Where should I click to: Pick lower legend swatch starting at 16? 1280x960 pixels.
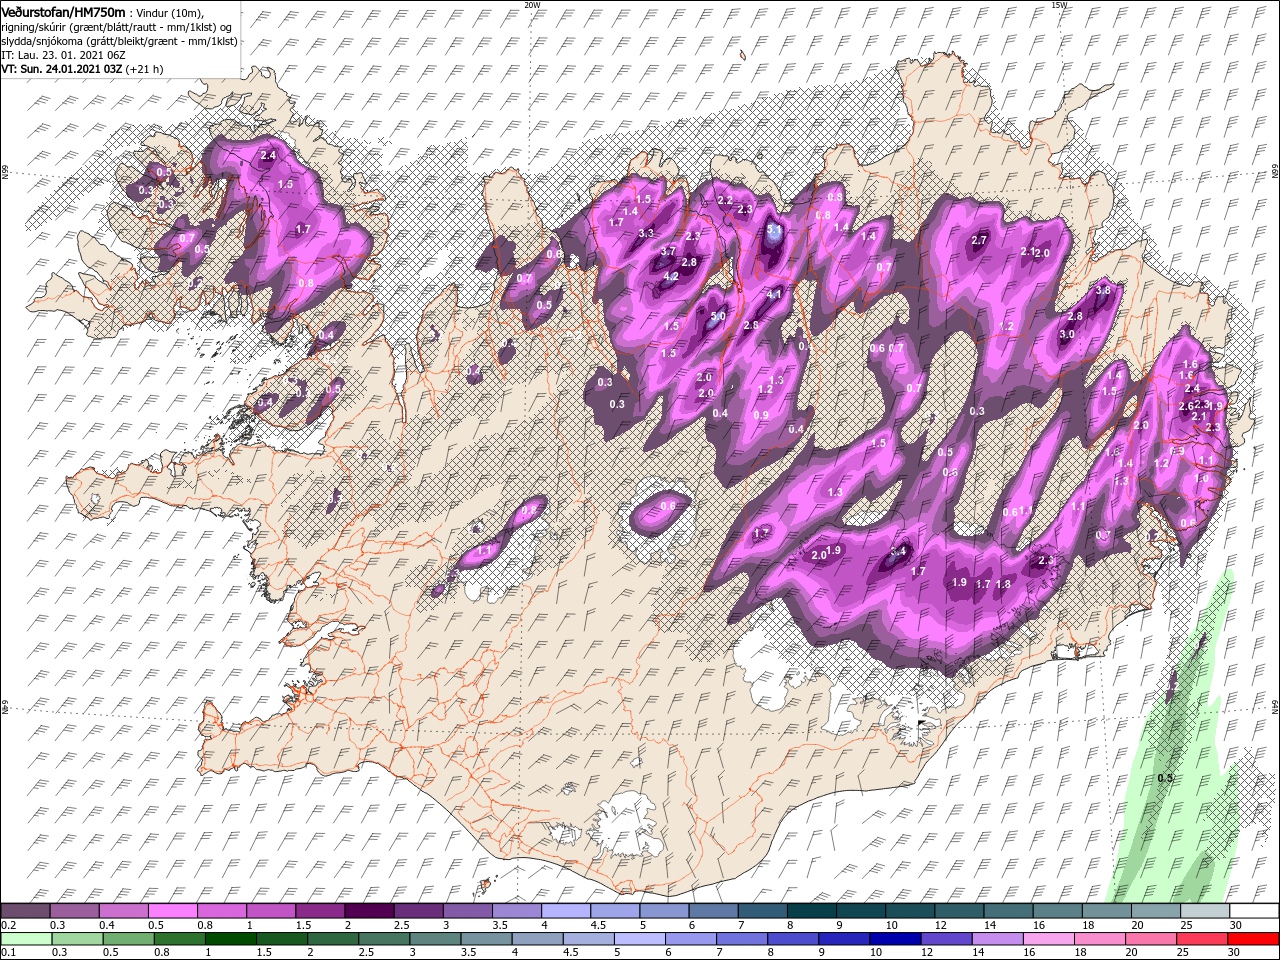pos(1048,939)
